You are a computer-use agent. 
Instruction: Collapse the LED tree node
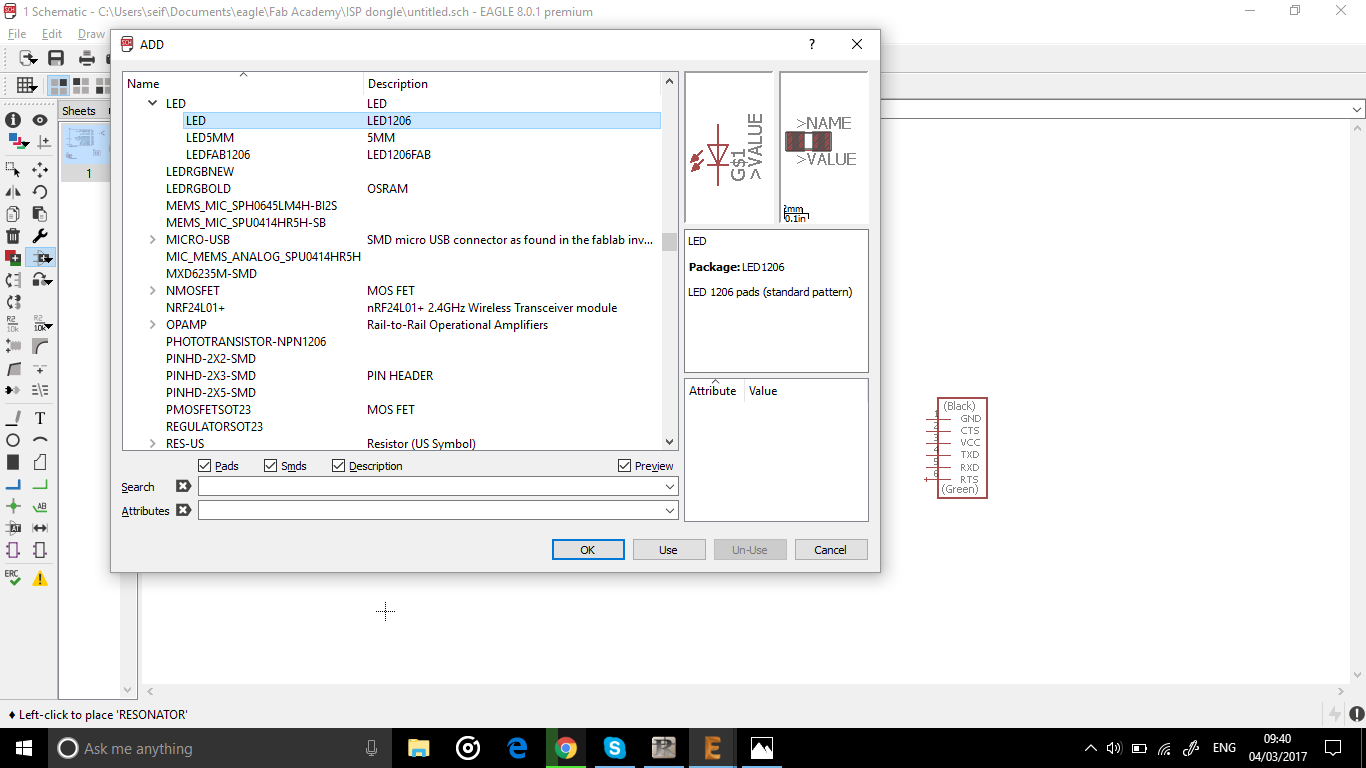[x=152, y=103]
